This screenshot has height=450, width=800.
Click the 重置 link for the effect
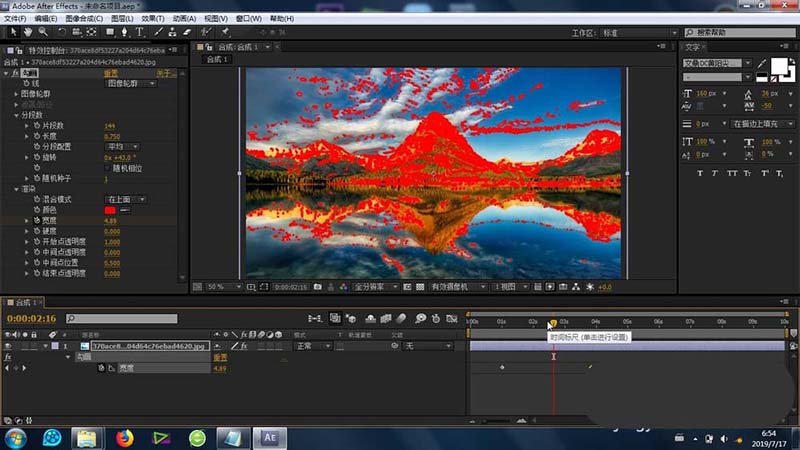pos(112,74)
